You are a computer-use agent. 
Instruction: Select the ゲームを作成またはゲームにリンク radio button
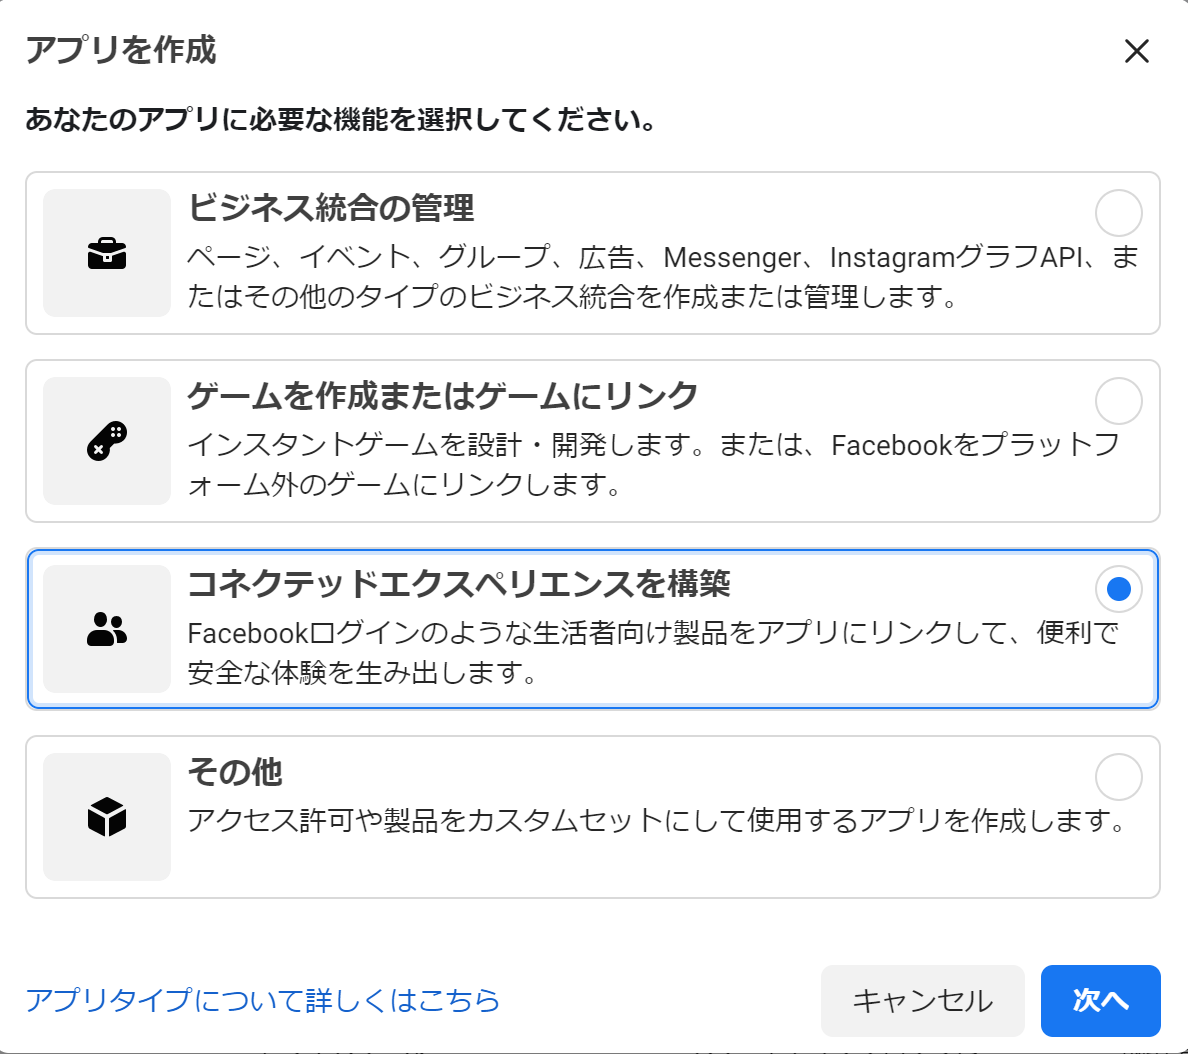(1118, 401)
